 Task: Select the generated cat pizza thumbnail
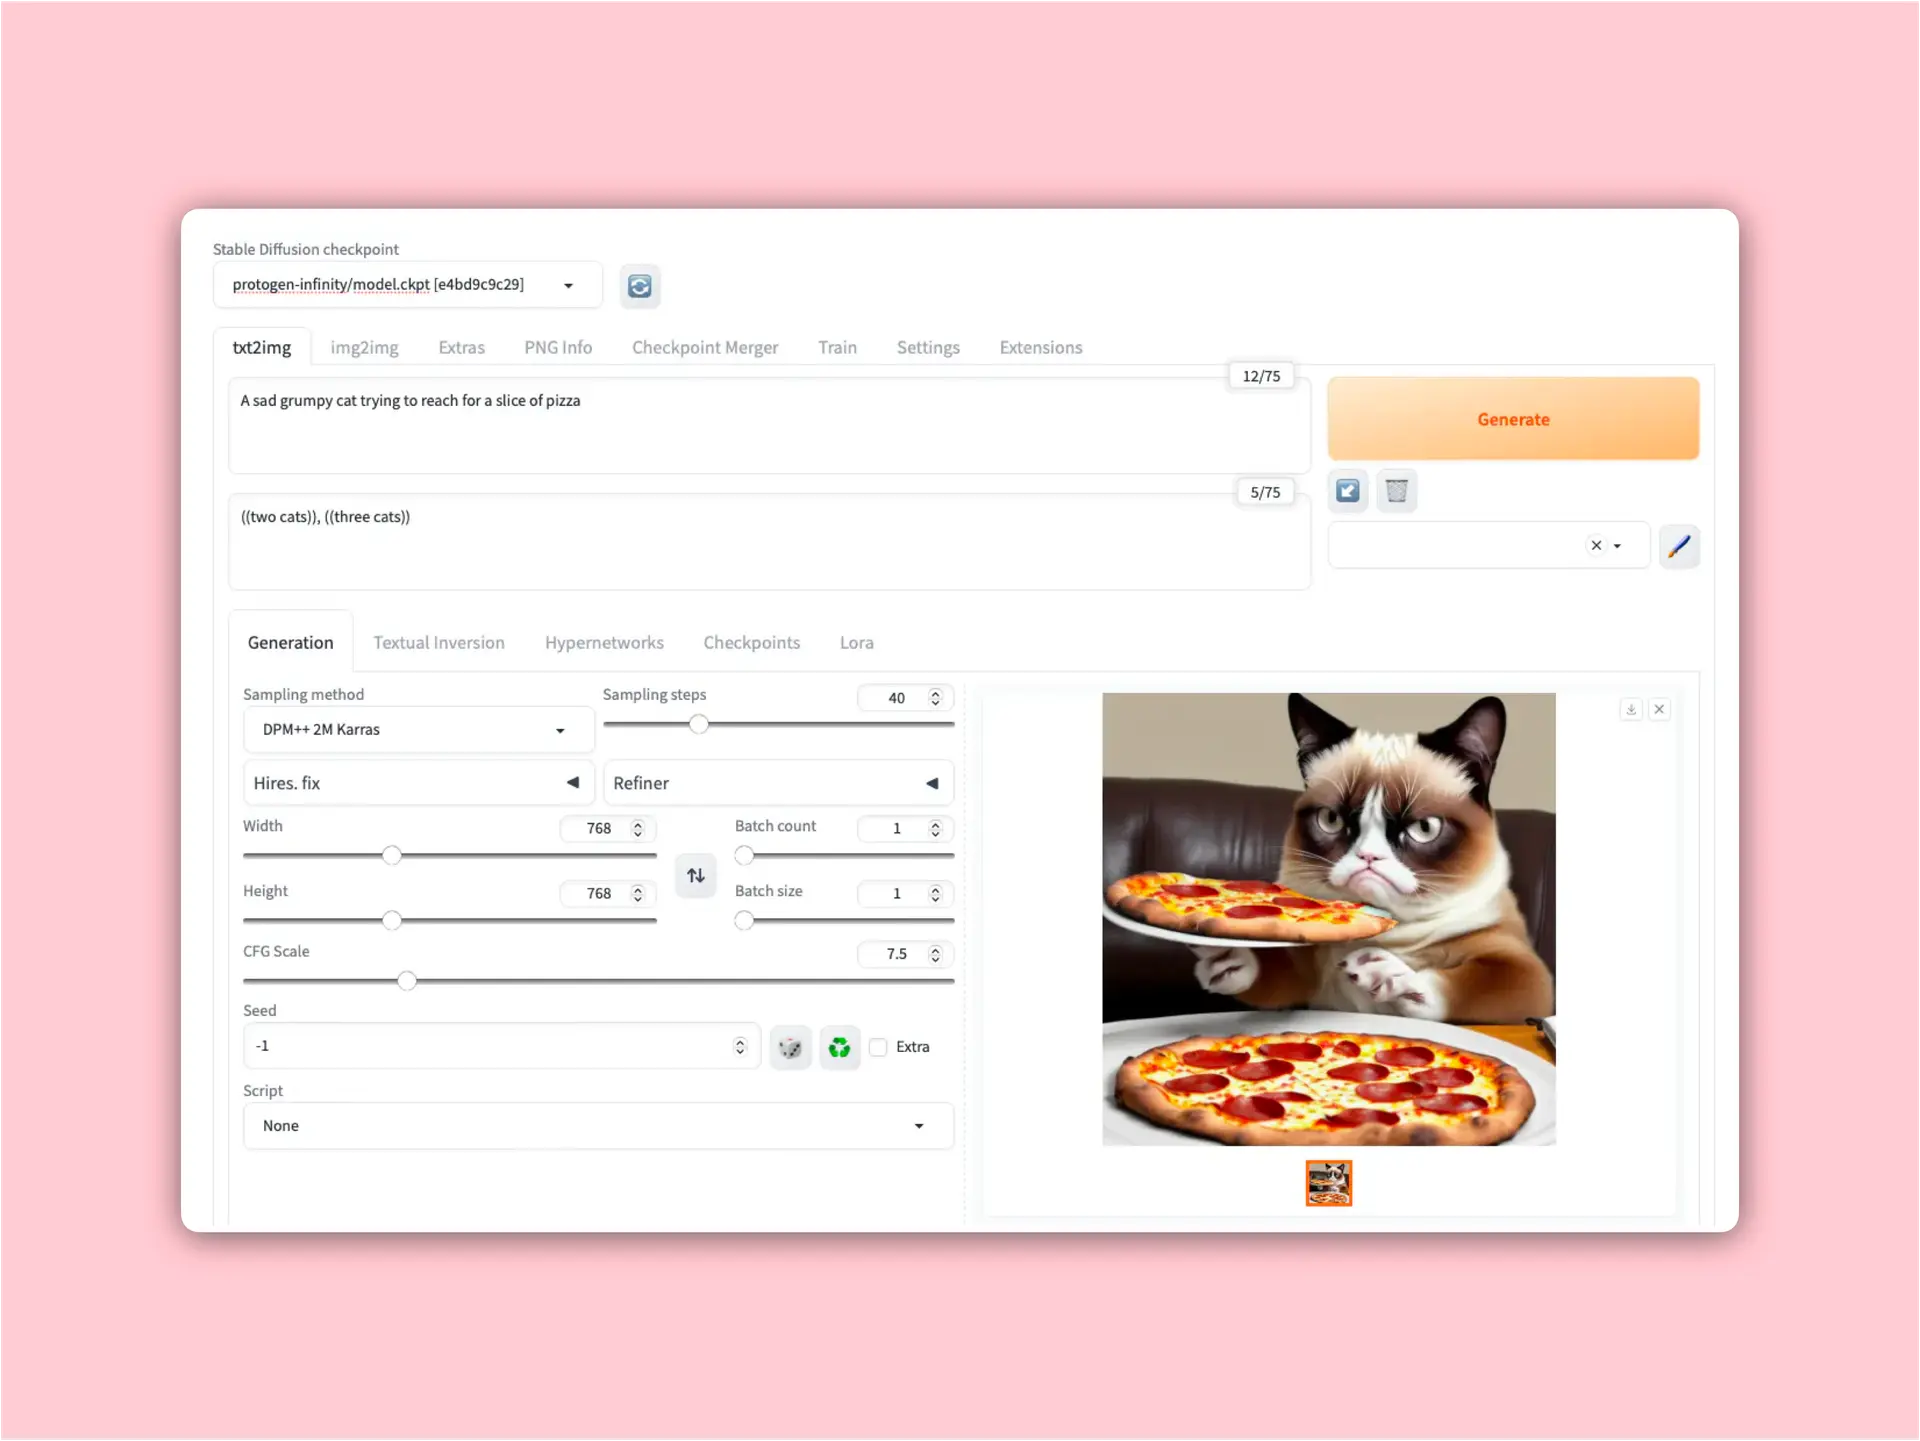1328,1183
